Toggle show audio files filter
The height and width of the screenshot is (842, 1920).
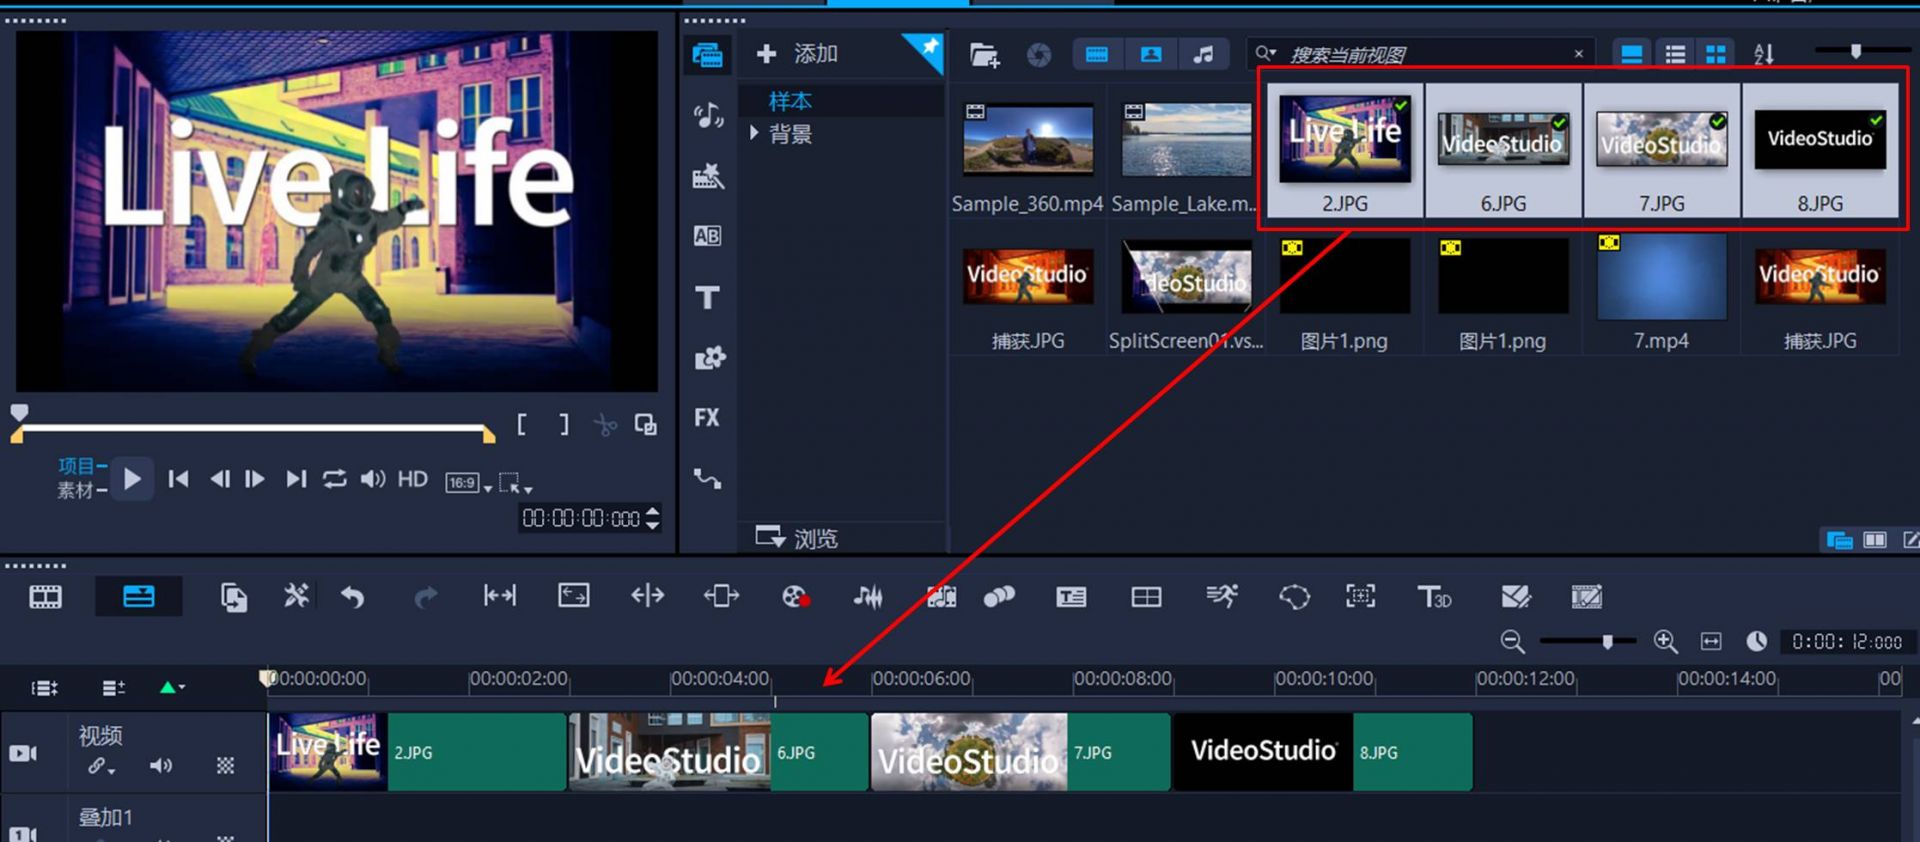[x=1204, y=54]
